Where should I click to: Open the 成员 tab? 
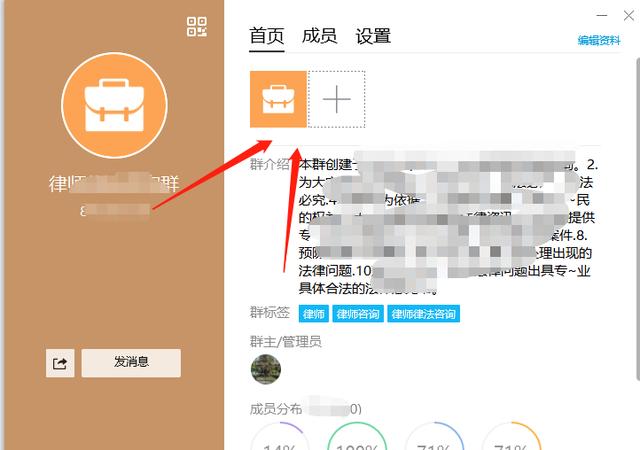click(x=320, y=36)
